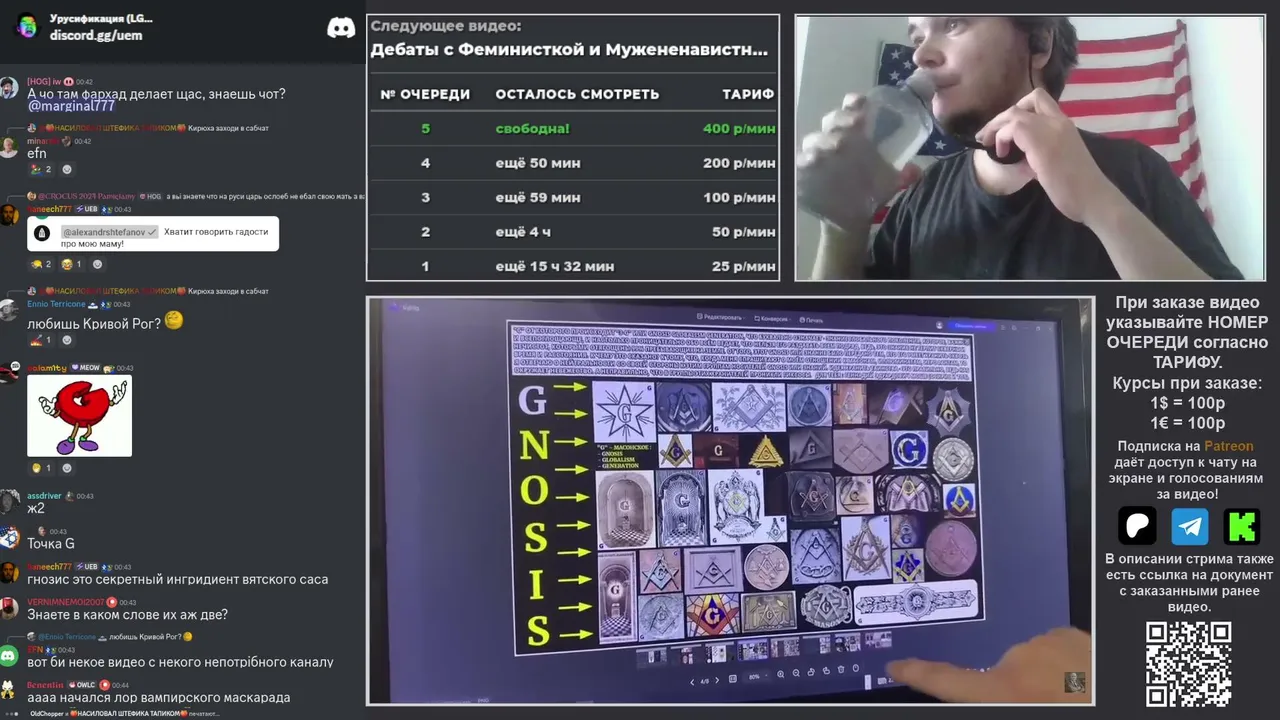The width and height of the screenshot is (1280, 720).
Task: Click ещё 50 мин in queue row 4
Action: (538, 163)
